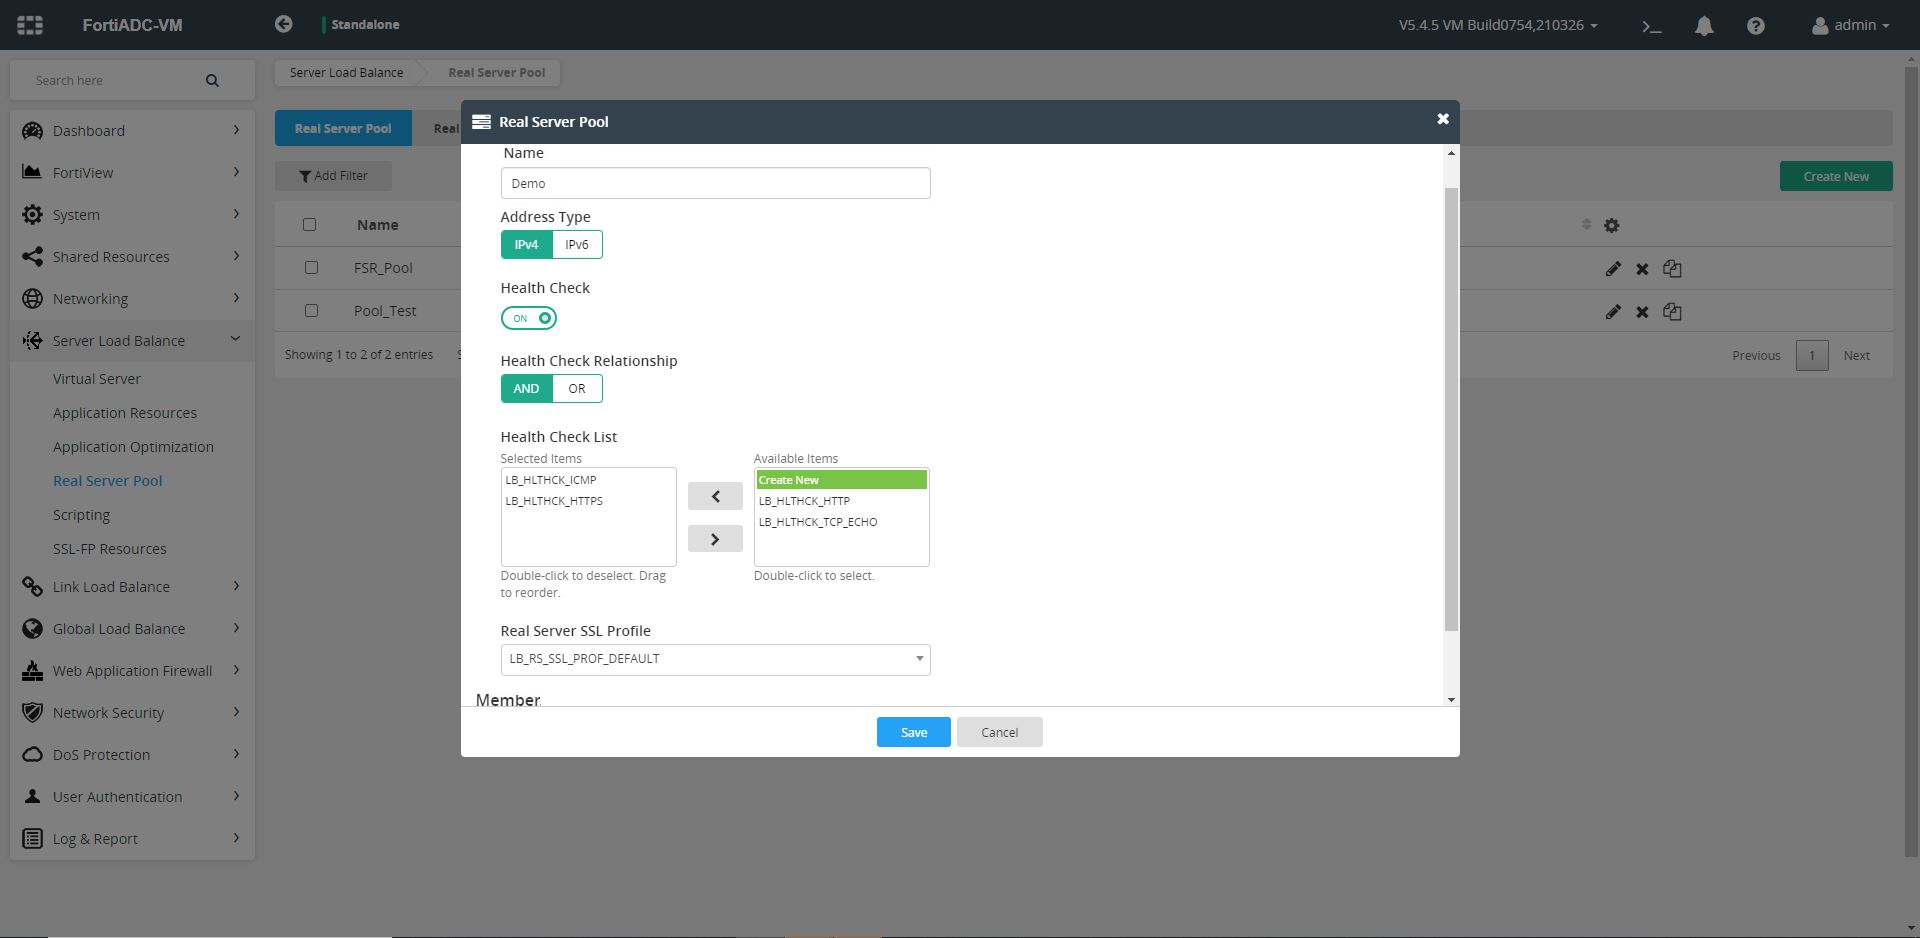Open the help question mark icon

1755,25
